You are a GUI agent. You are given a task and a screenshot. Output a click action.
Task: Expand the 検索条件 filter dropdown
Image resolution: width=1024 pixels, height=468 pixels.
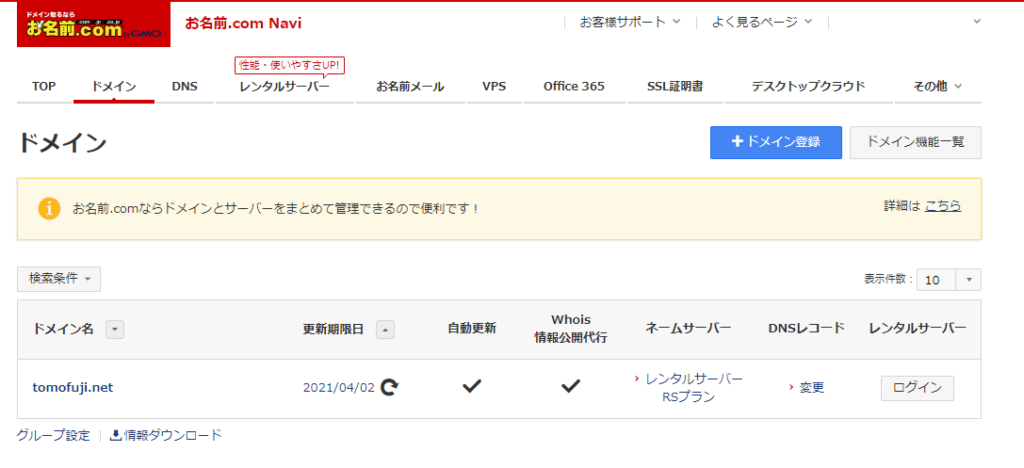[59, 279]
